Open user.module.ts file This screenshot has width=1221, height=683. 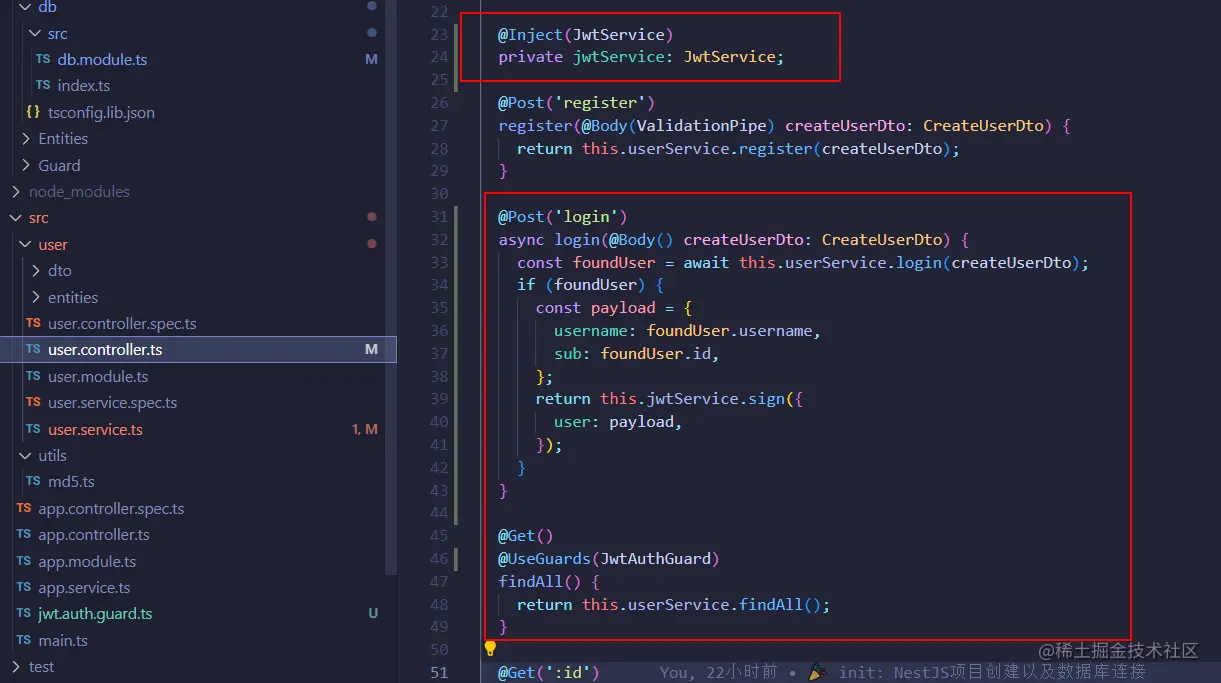[x=98, y=377]
